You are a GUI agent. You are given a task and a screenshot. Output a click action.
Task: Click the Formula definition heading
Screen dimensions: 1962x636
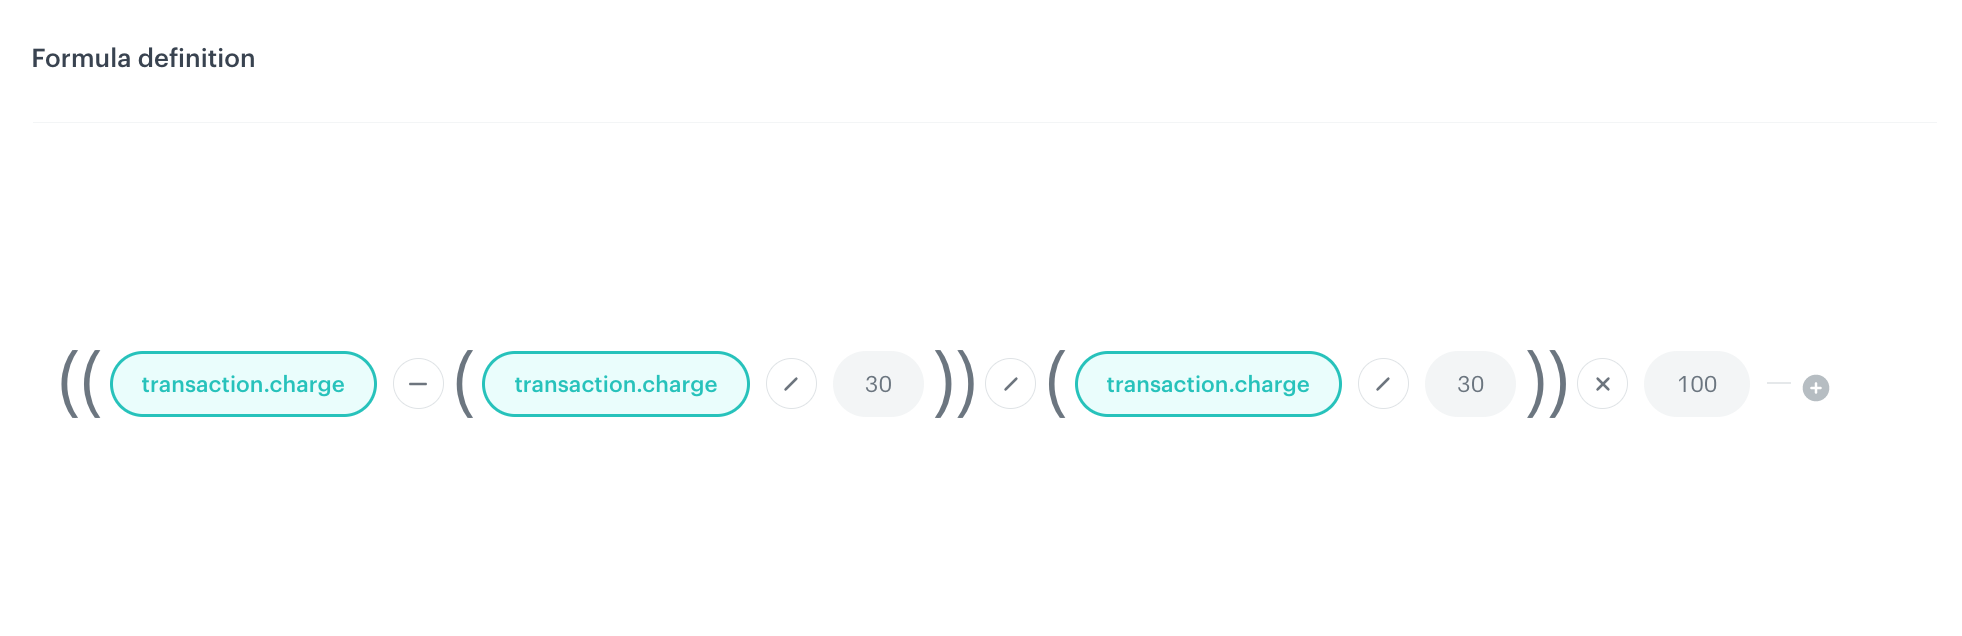[x=143, y=58]
